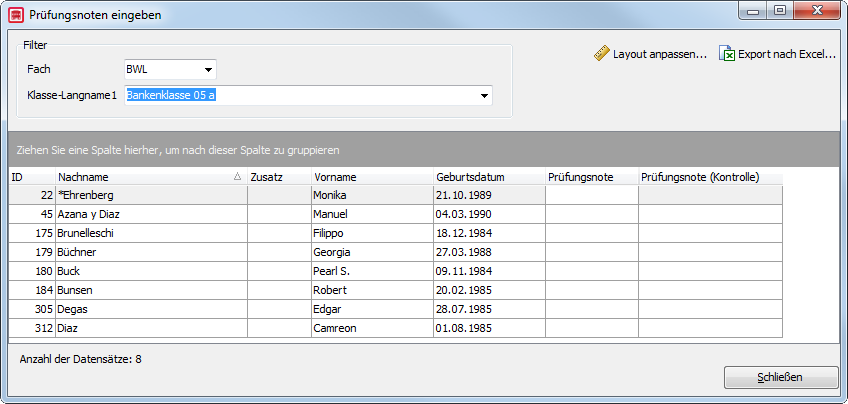
Task: Click the grey group-by-column panel
Action: [x=425, y=150]
